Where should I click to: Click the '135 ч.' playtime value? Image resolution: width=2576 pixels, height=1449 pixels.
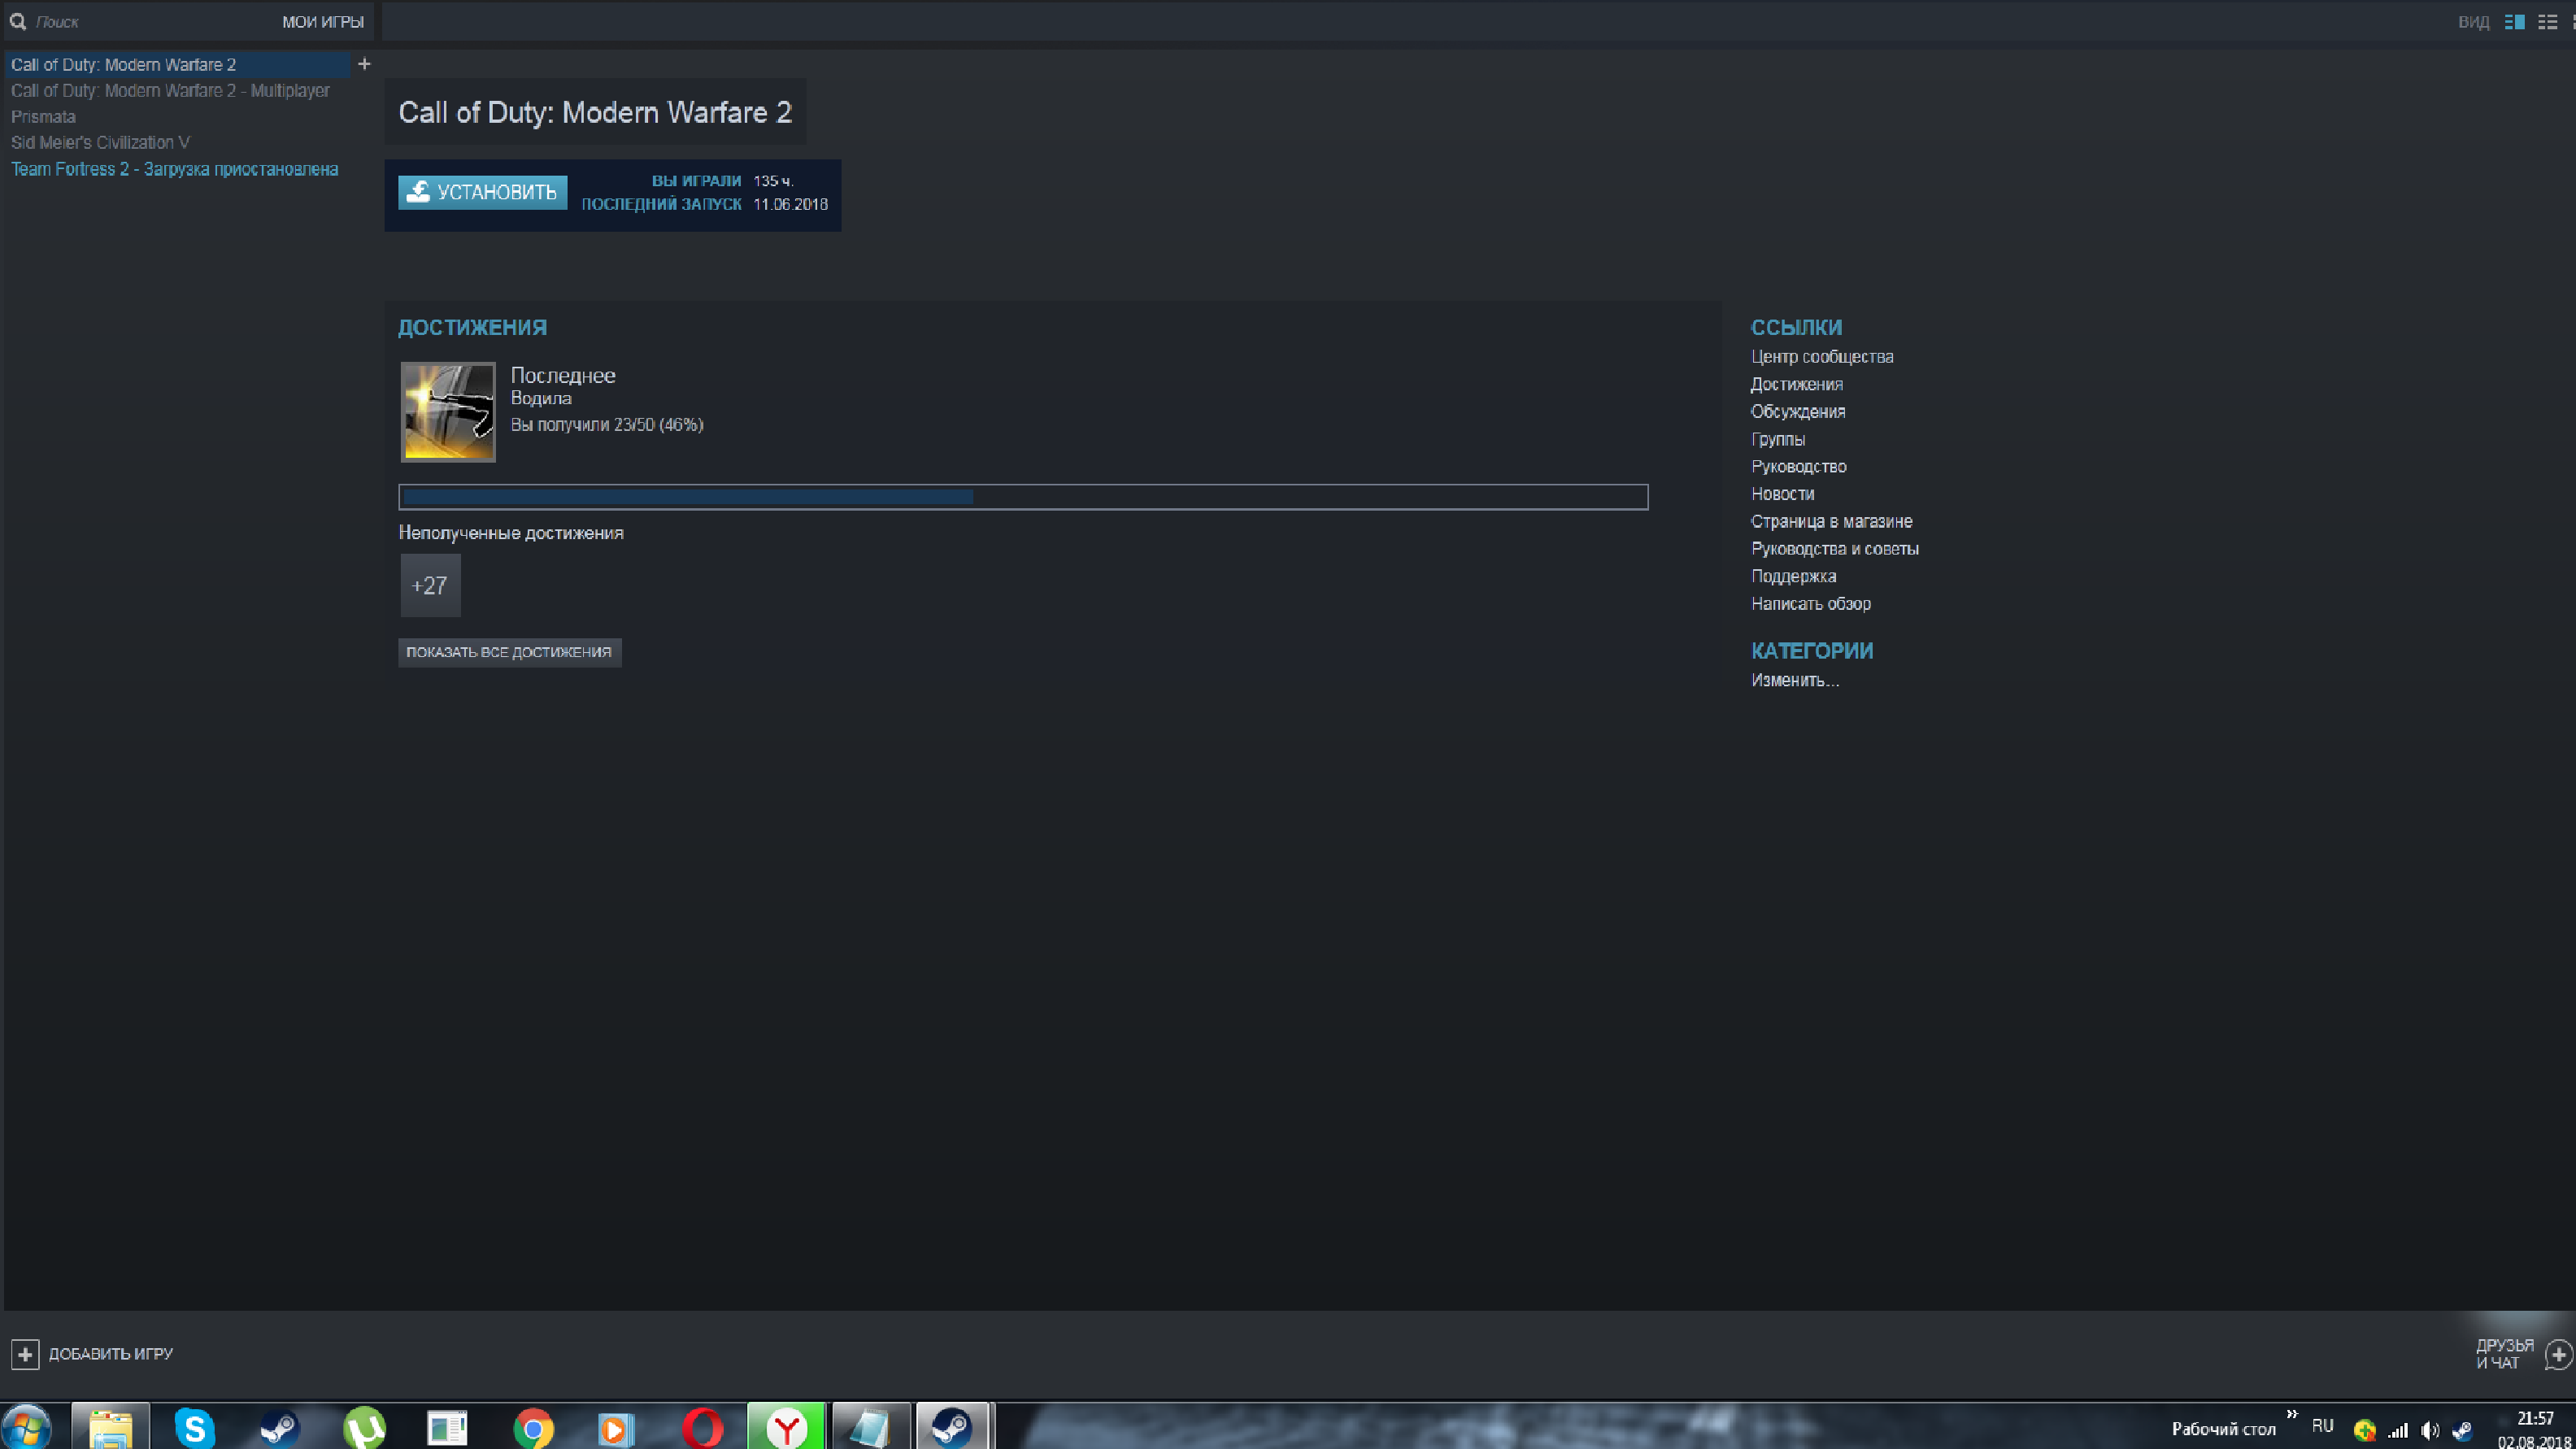coord(773,181)
